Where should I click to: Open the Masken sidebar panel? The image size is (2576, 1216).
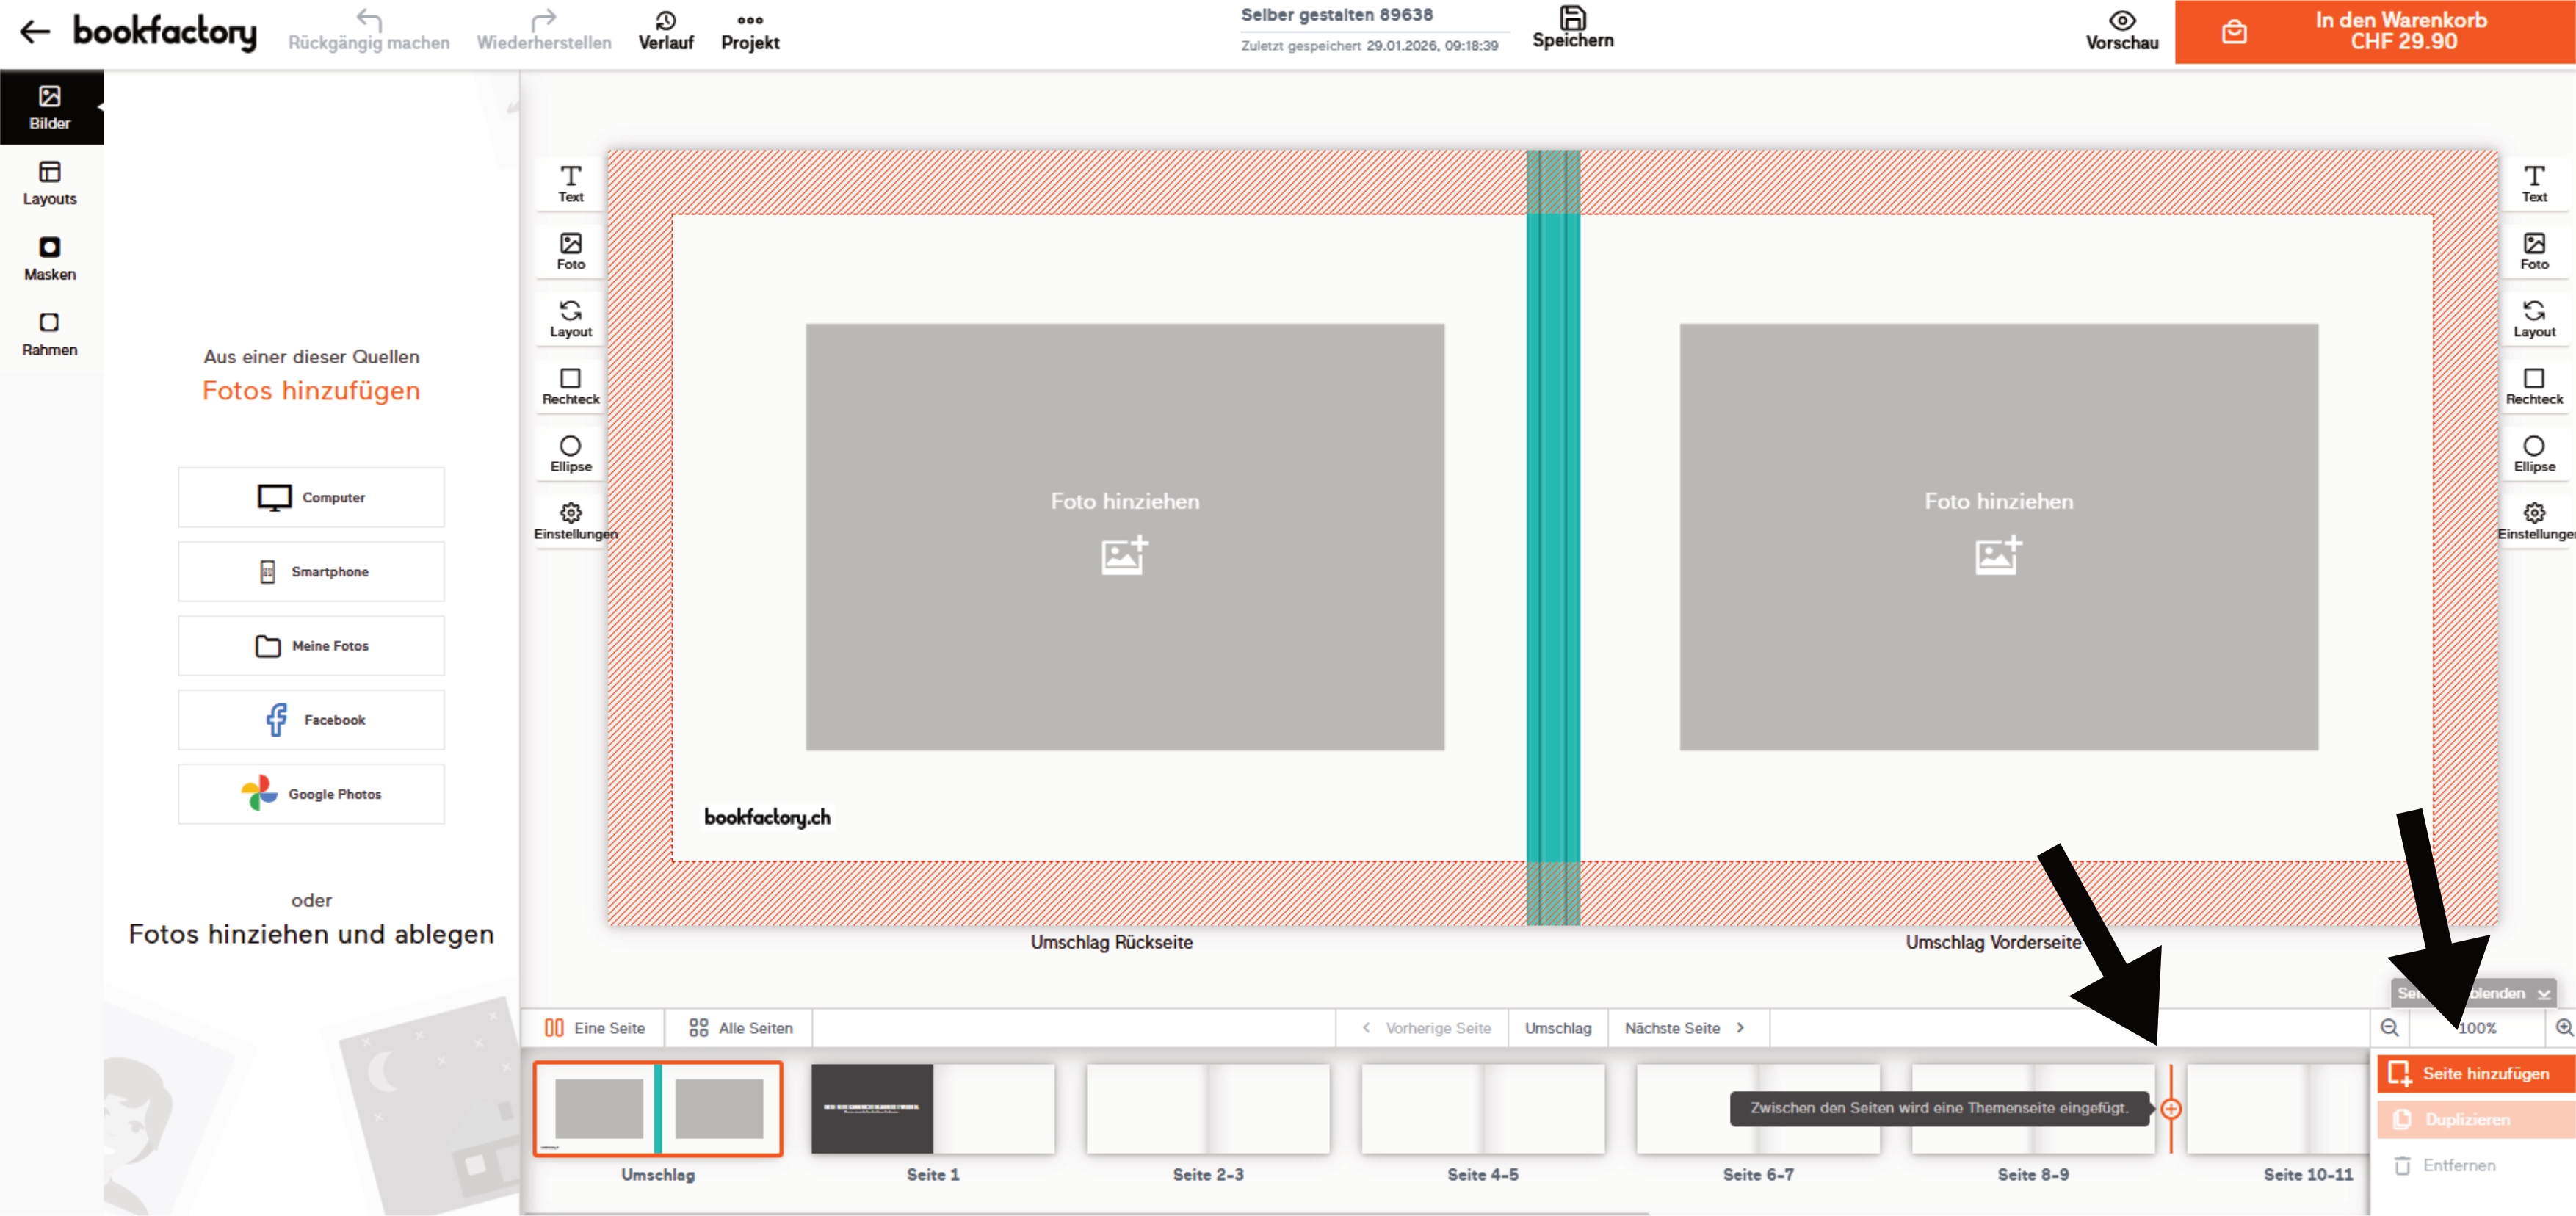pos(49,258)
